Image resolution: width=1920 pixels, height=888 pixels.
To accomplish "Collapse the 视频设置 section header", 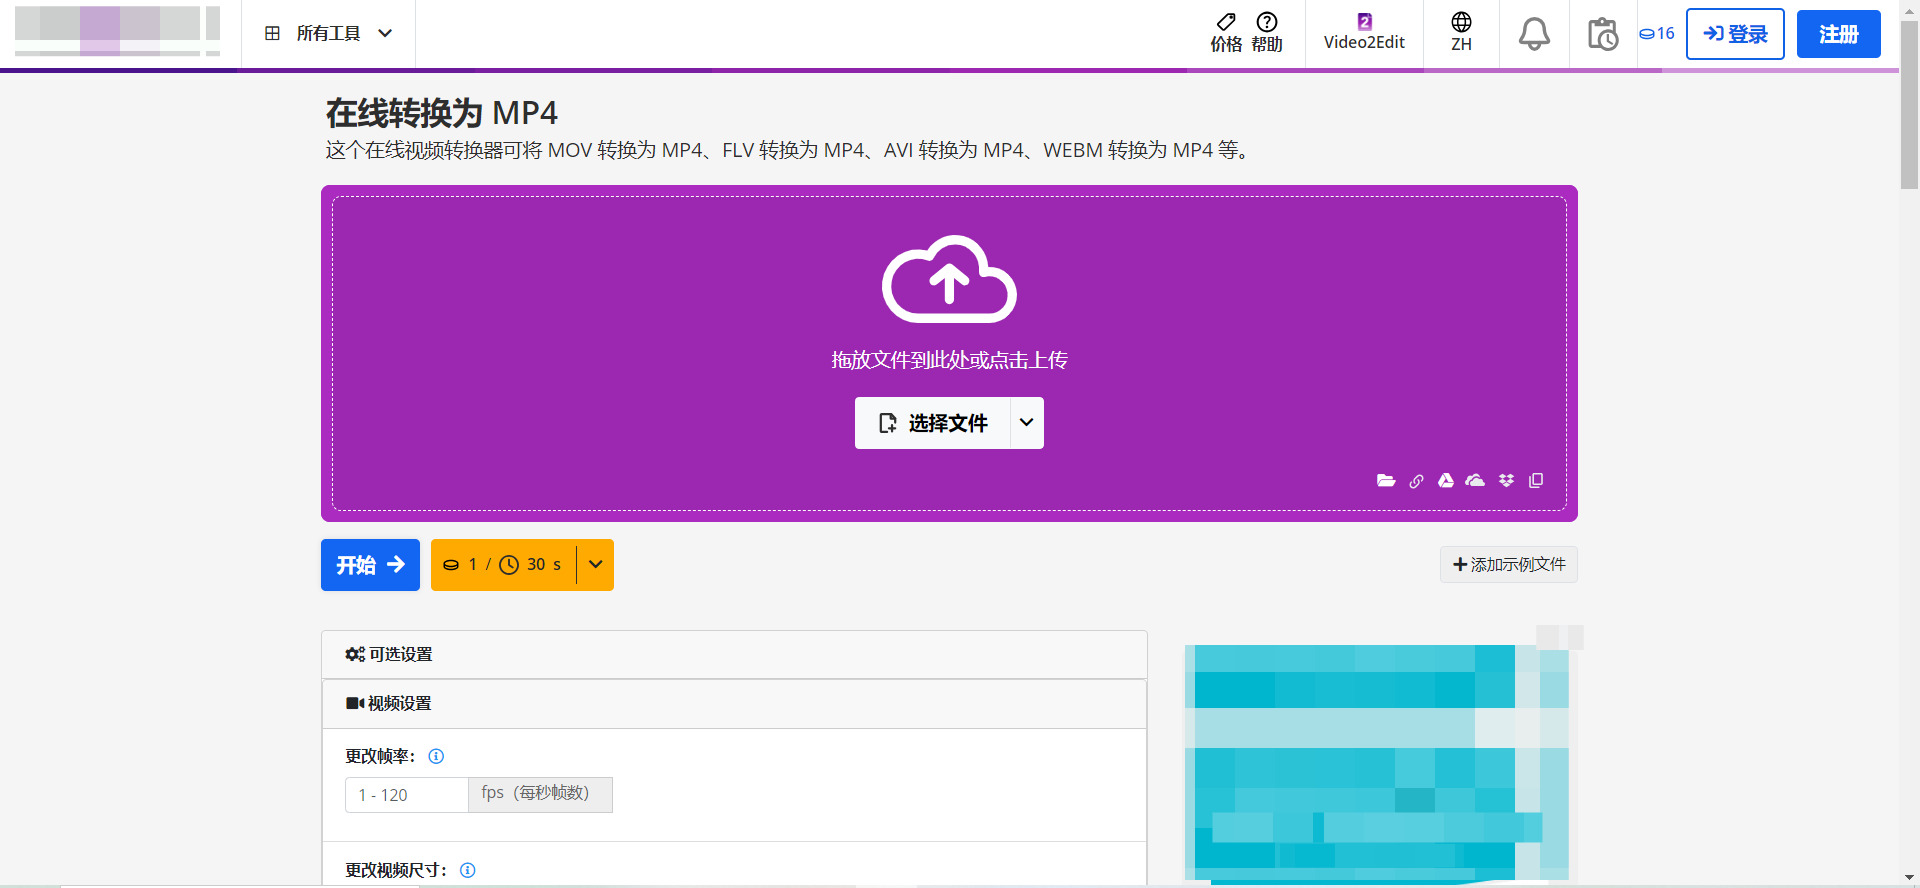I will coord(734,703).
